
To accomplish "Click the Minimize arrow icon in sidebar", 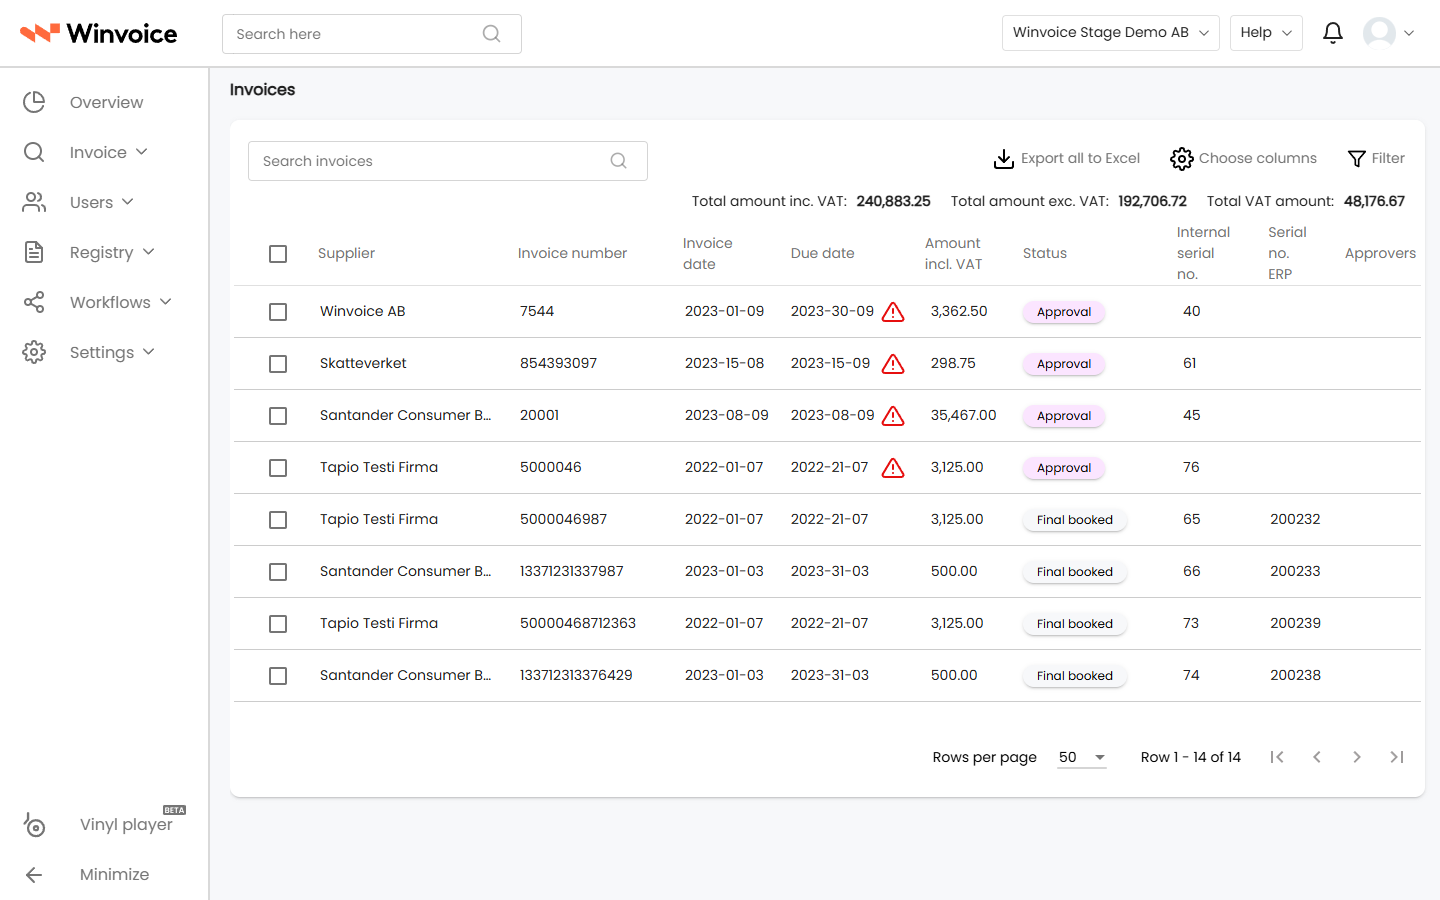I will point(34,875).
